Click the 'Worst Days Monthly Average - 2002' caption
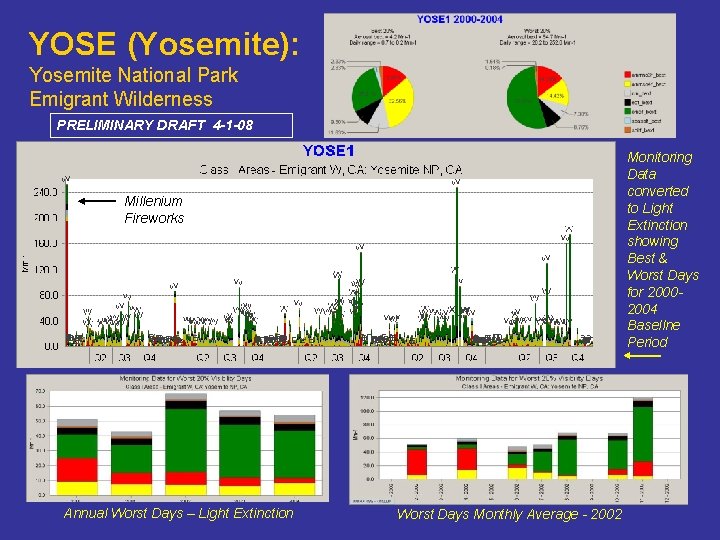This screenshot has width=720, height=540. click(x=509, y=514)
